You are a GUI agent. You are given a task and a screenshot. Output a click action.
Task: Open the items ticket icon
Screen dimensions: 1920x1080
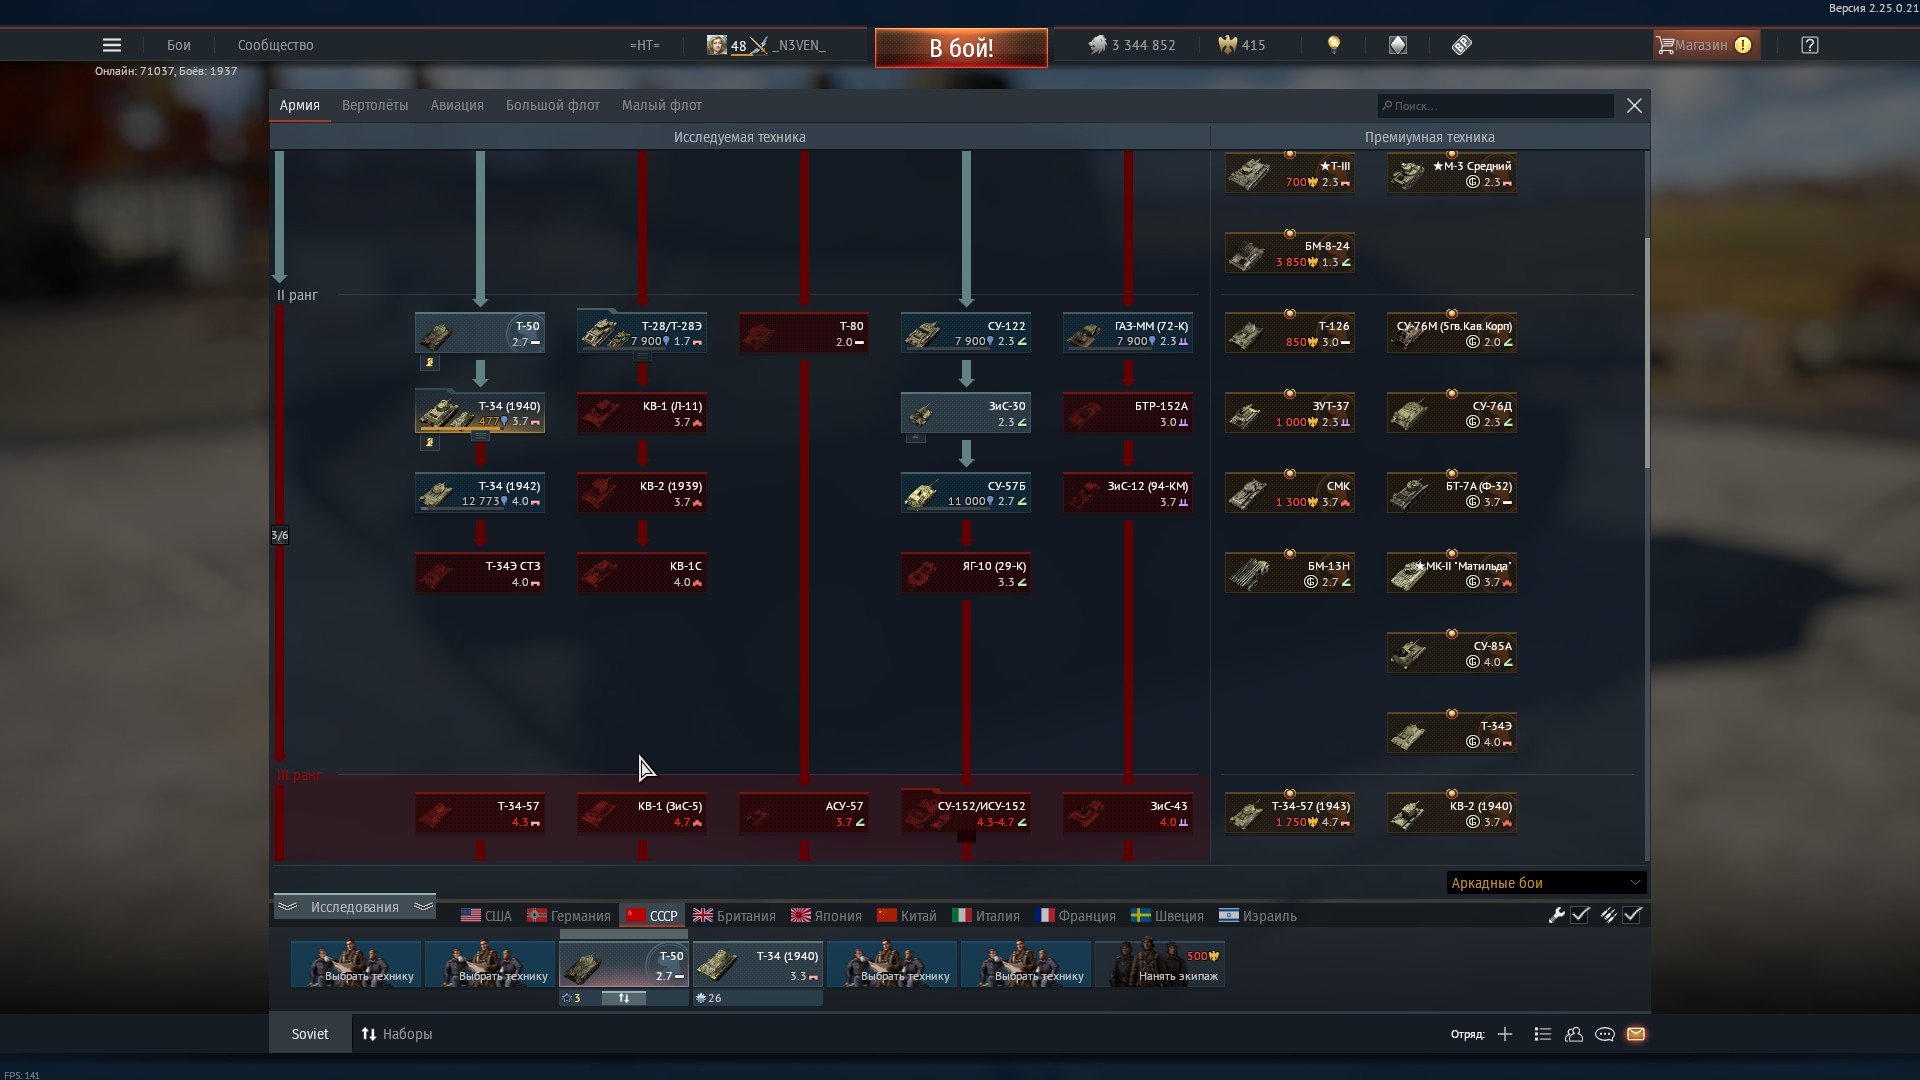point(1462,45)
